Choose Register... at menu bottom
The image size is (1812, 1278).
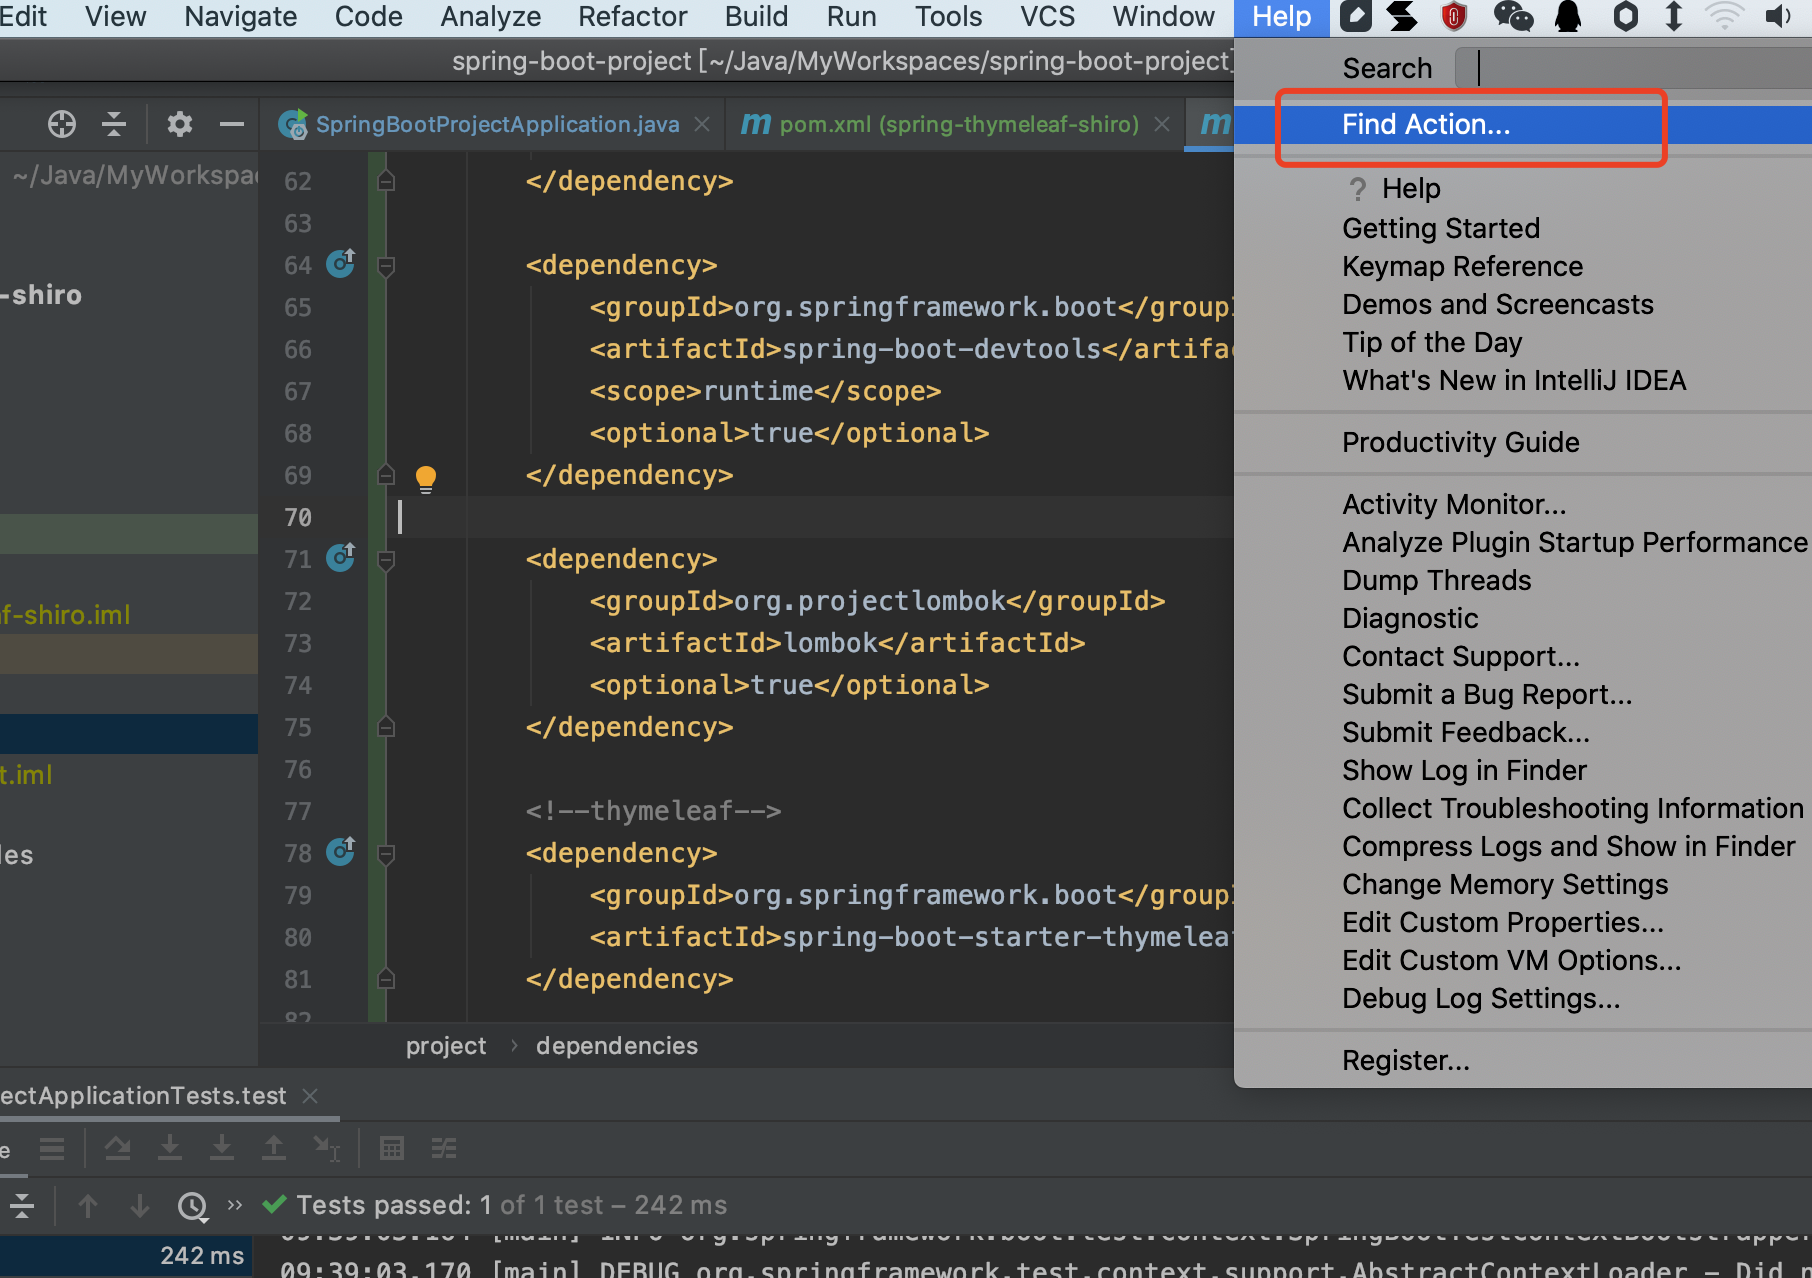[1523, 1060]
